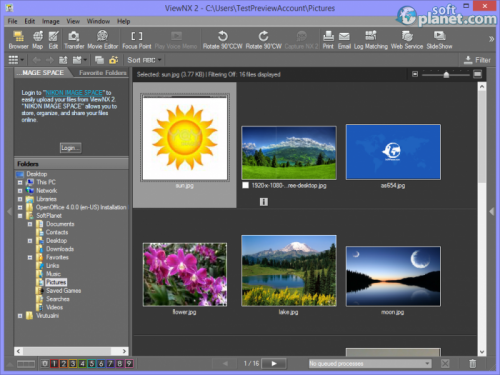500x375 pixels.
Task: Expand the Libraries tree node
Action: pyautogui.click(x=20, y=199)
